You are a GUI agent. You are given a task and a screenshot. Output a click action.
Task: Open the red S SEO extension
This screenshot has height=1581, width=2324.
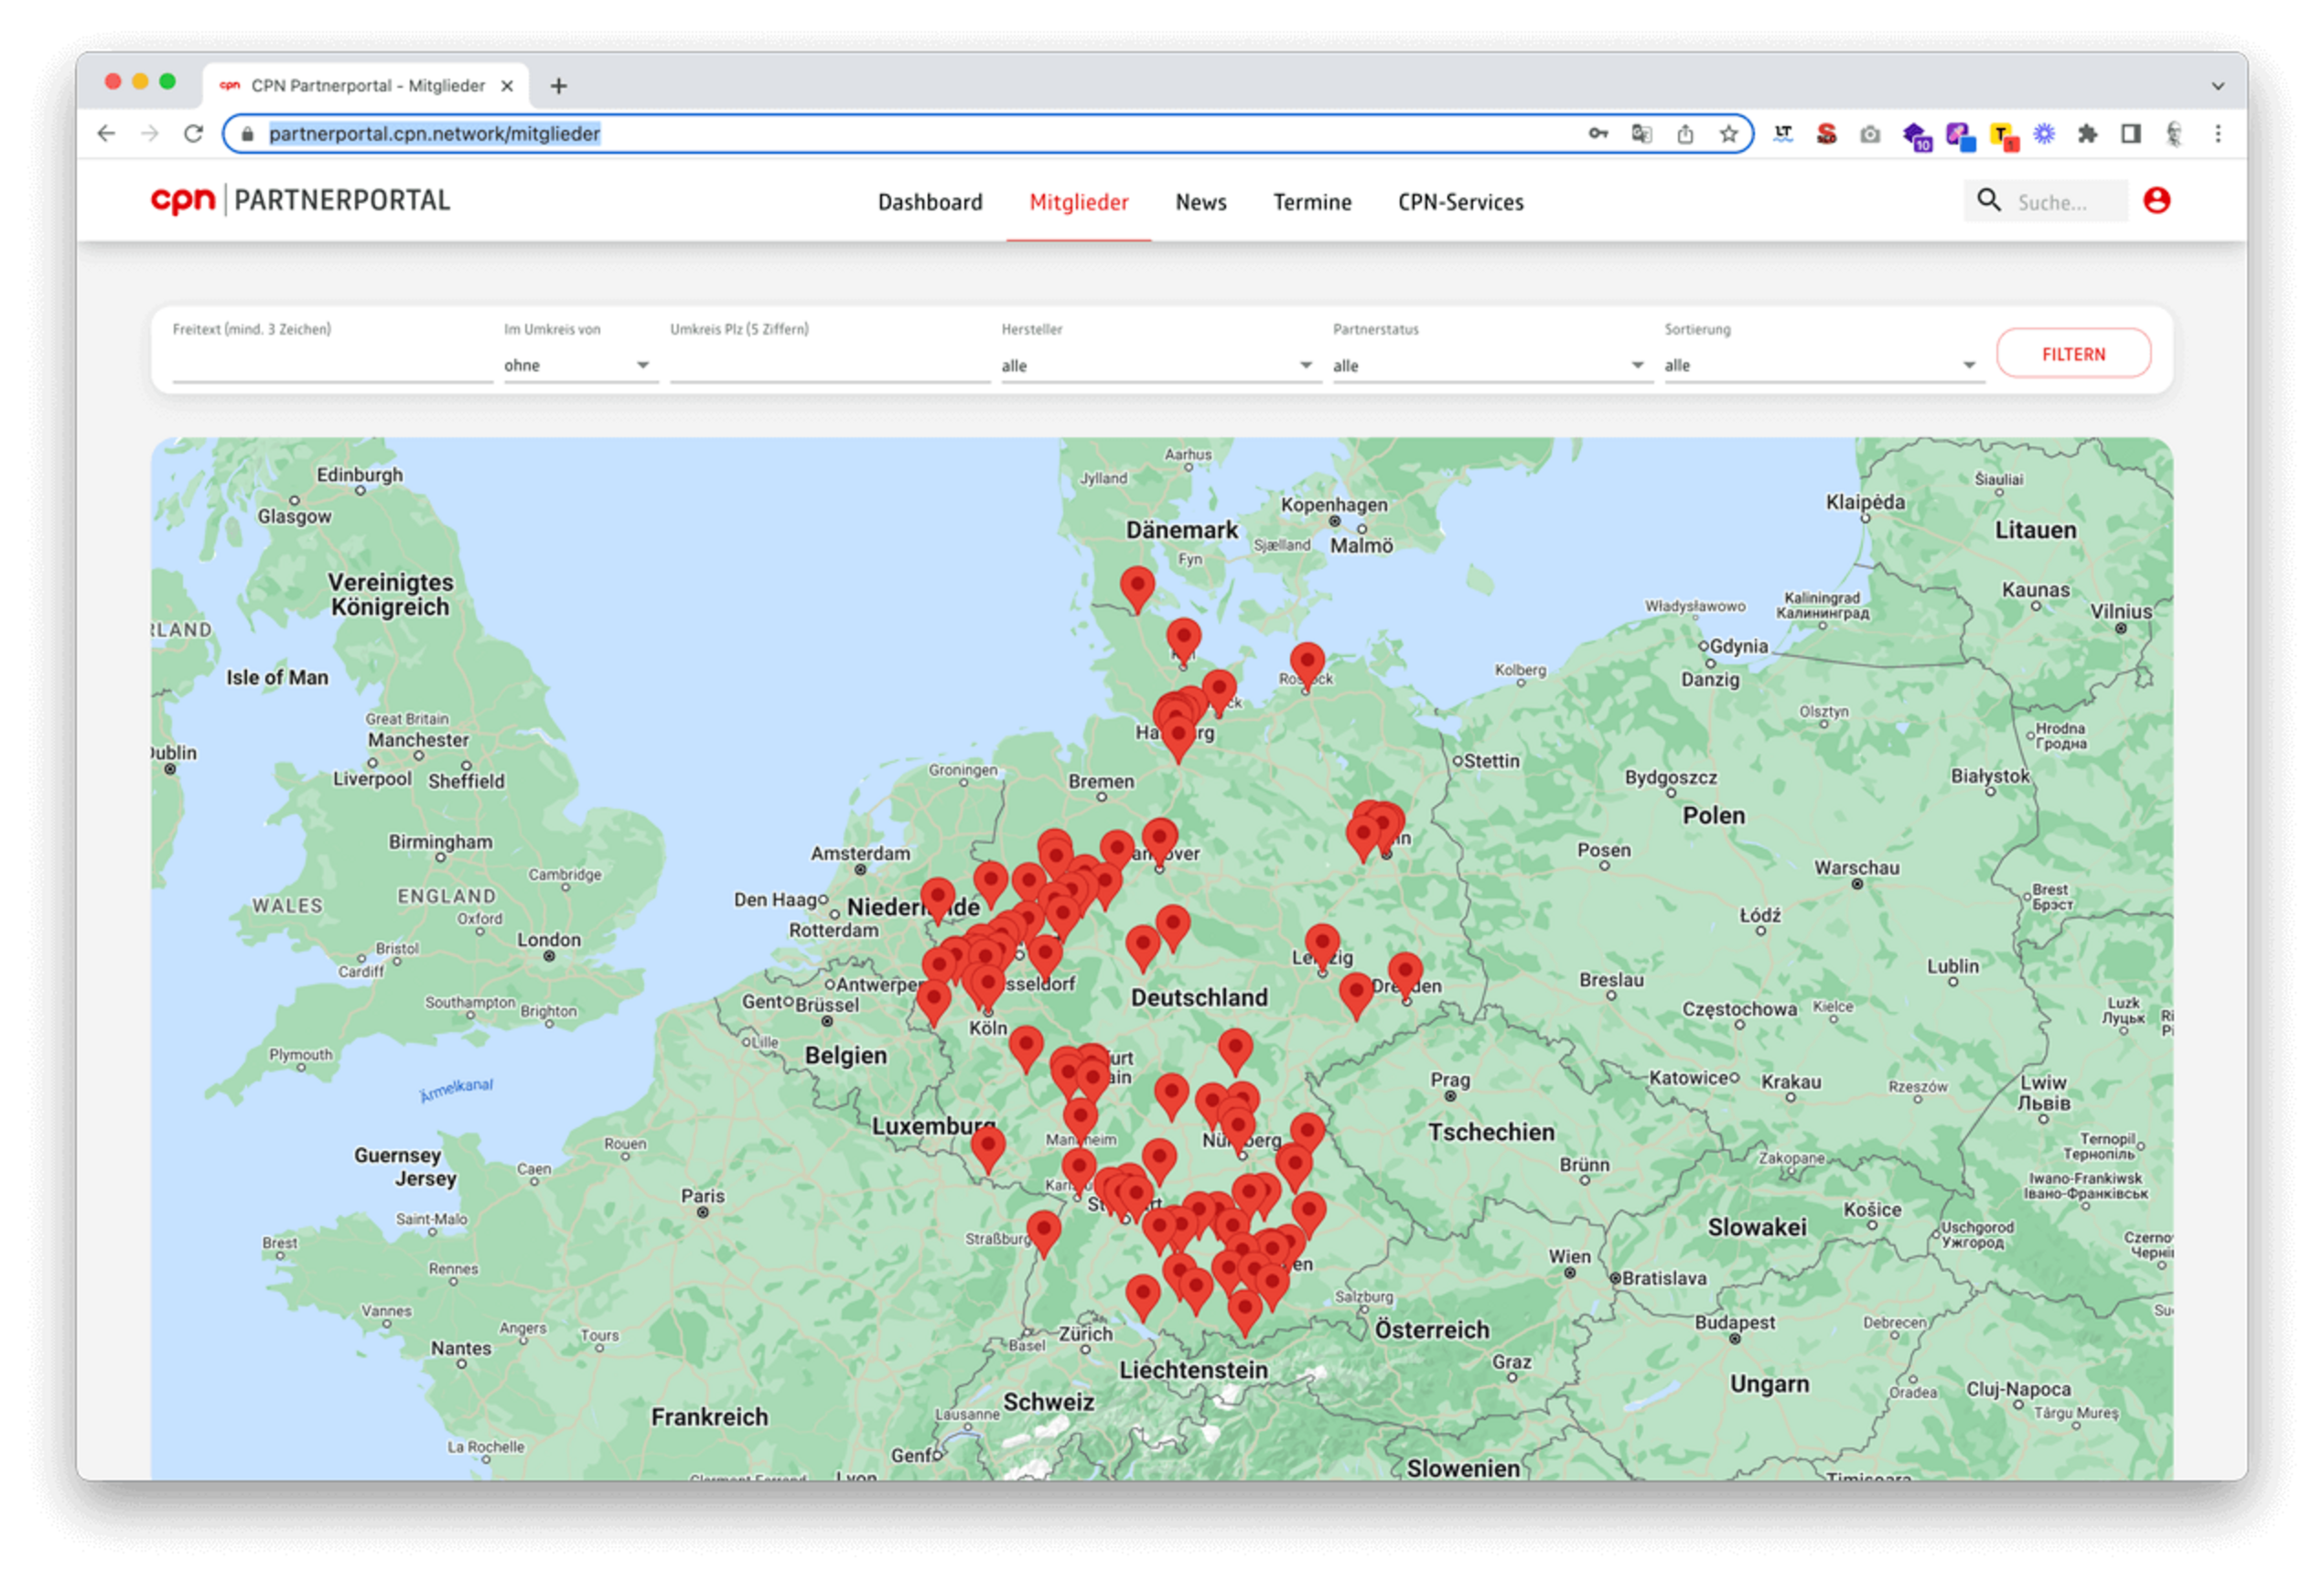(1826, 133)
